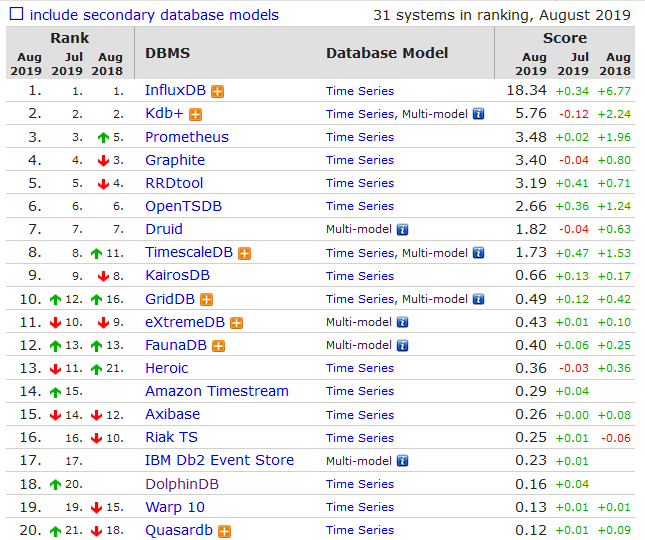Click Time Series model link in DolphinDB row

(x=360, y=484)
